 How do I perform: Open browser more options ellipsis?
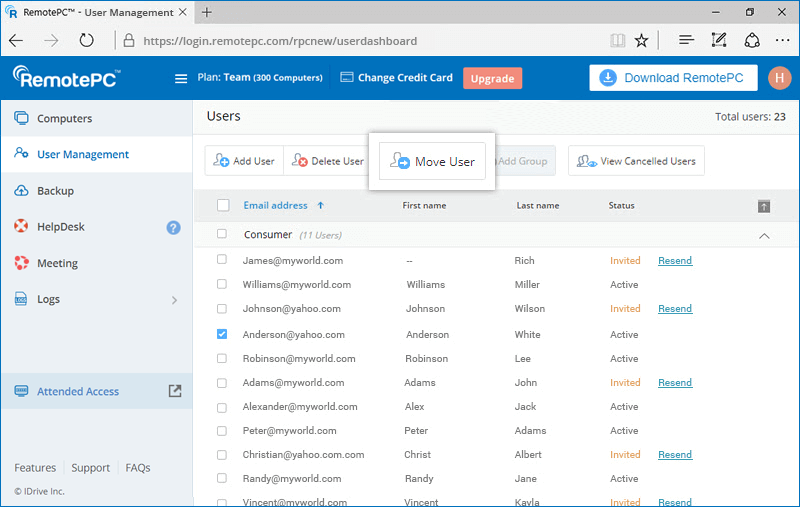pos(782,40)
